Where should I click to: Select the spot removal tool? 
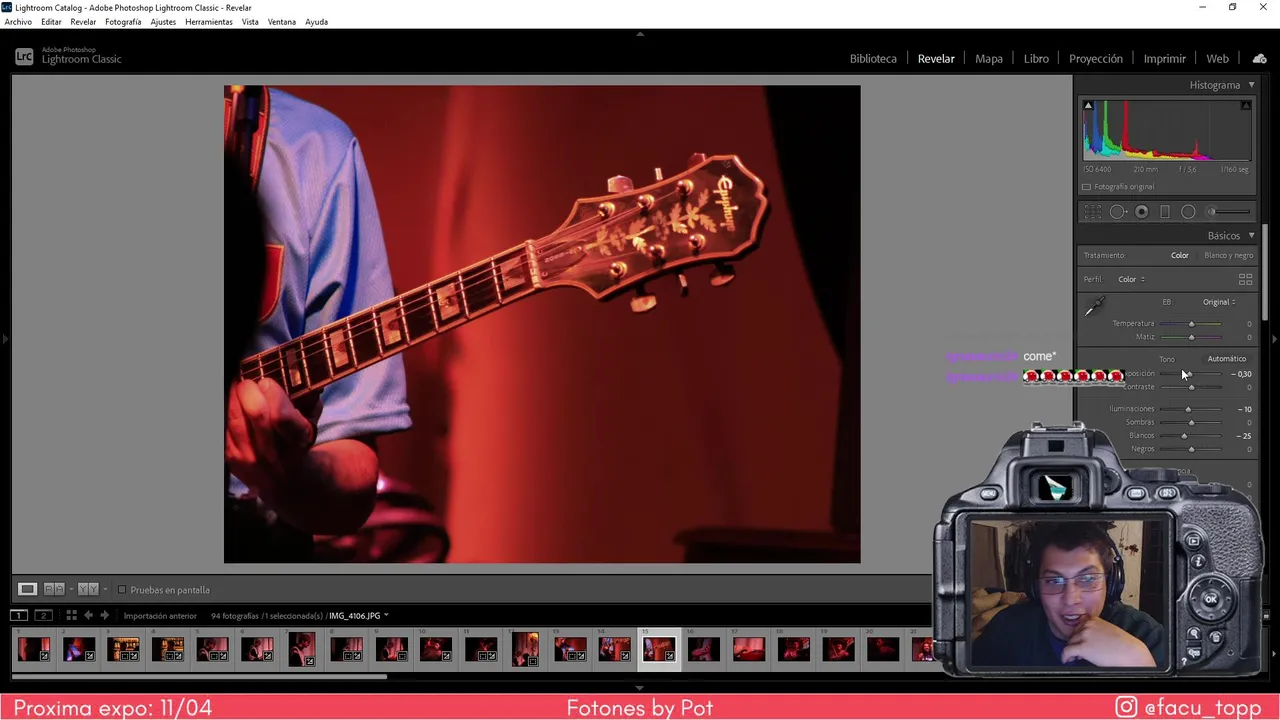tap(1118, 212)
